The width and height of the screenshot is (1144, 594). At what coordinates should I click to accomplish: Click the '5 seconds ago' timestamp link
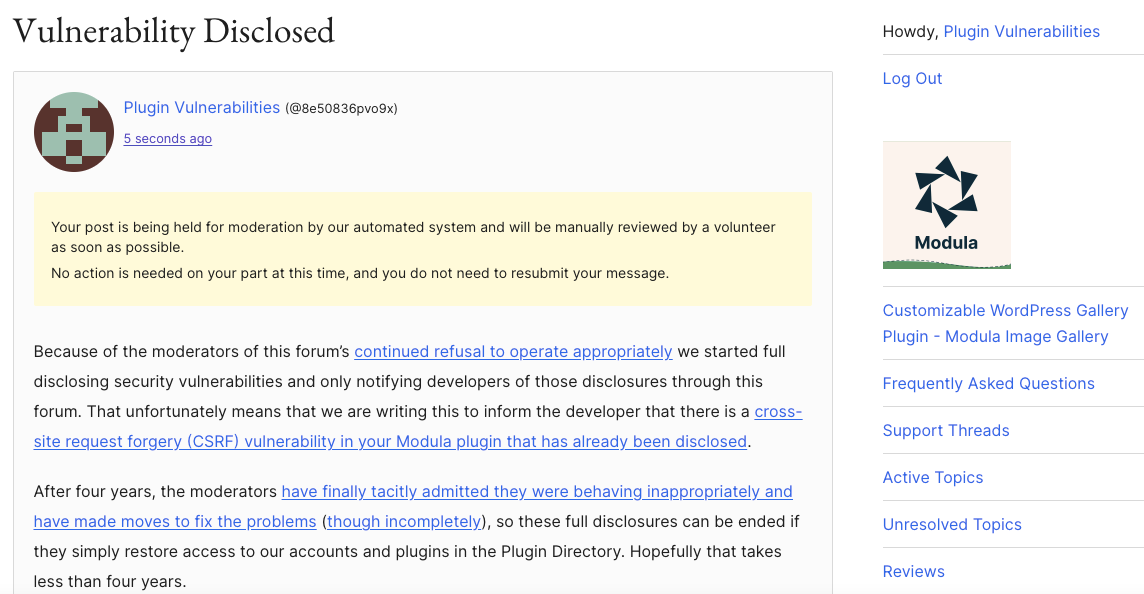(x=168, y=139)
